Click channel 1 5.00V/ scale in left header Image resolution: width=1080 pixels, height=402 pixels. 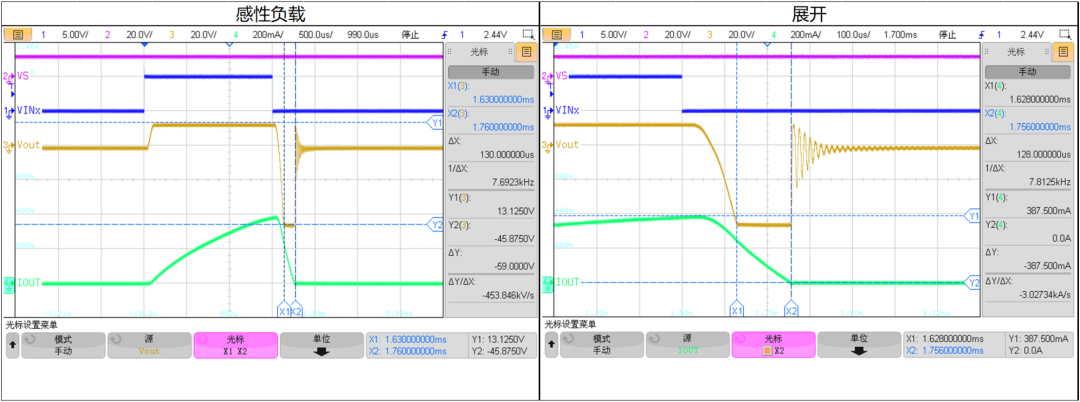[x=73, y=34]
